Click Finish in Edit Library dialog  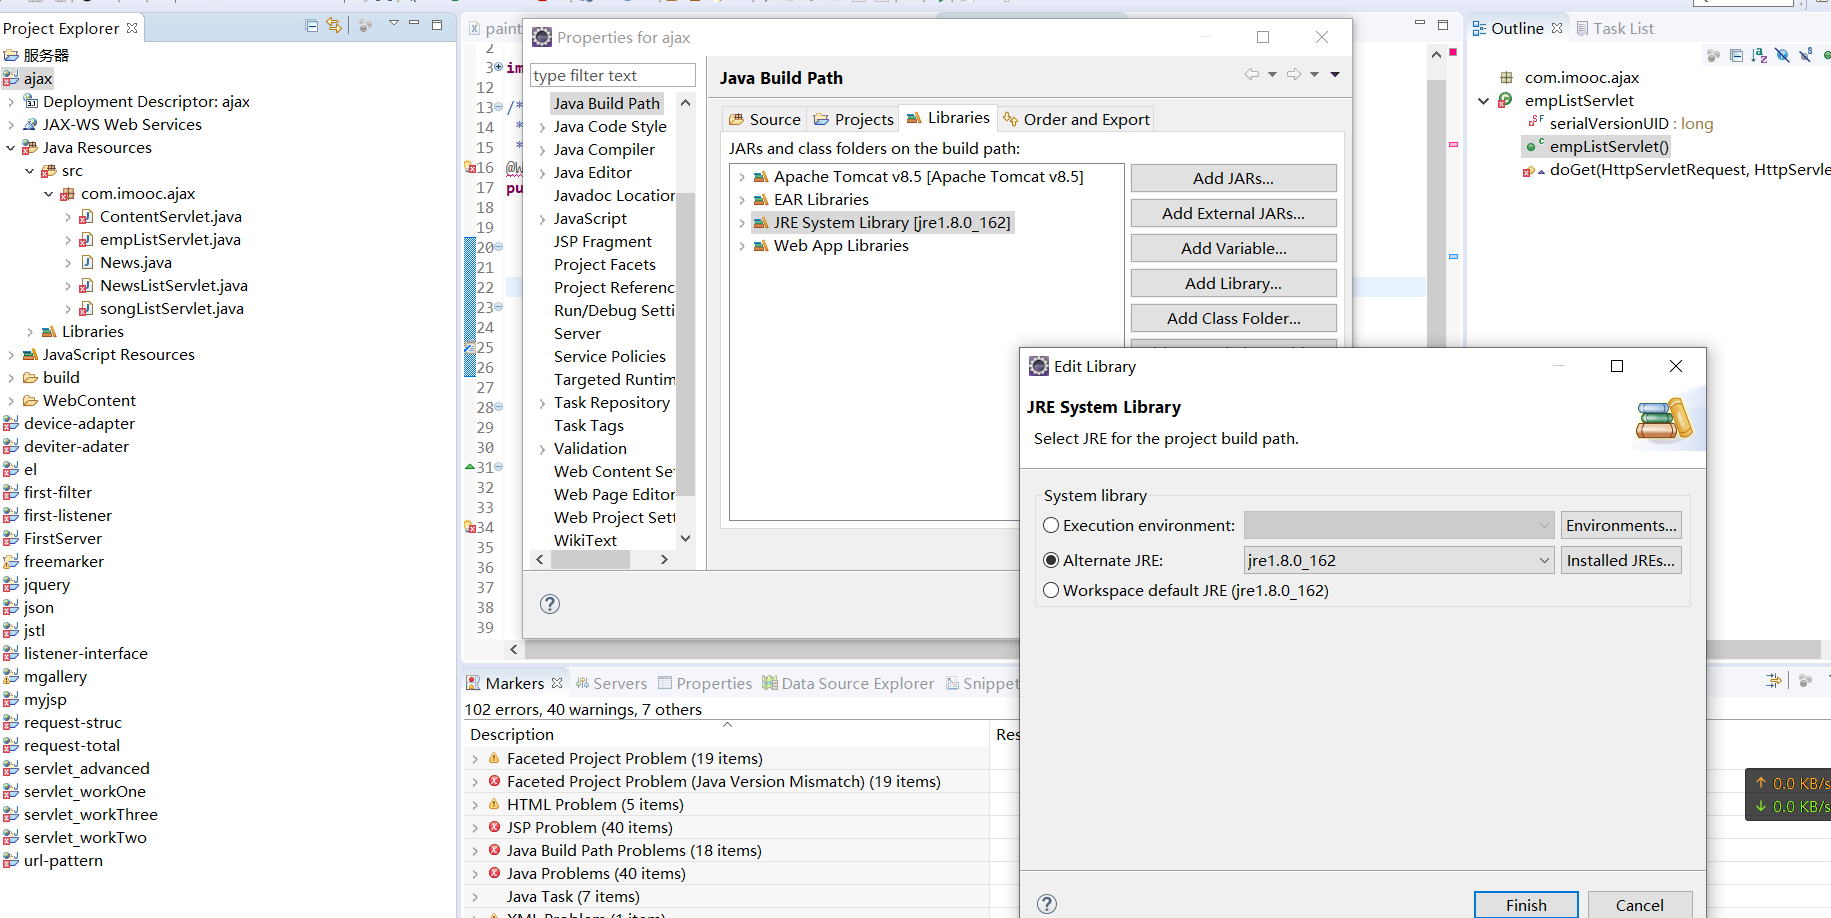(x=1526, y=905)
